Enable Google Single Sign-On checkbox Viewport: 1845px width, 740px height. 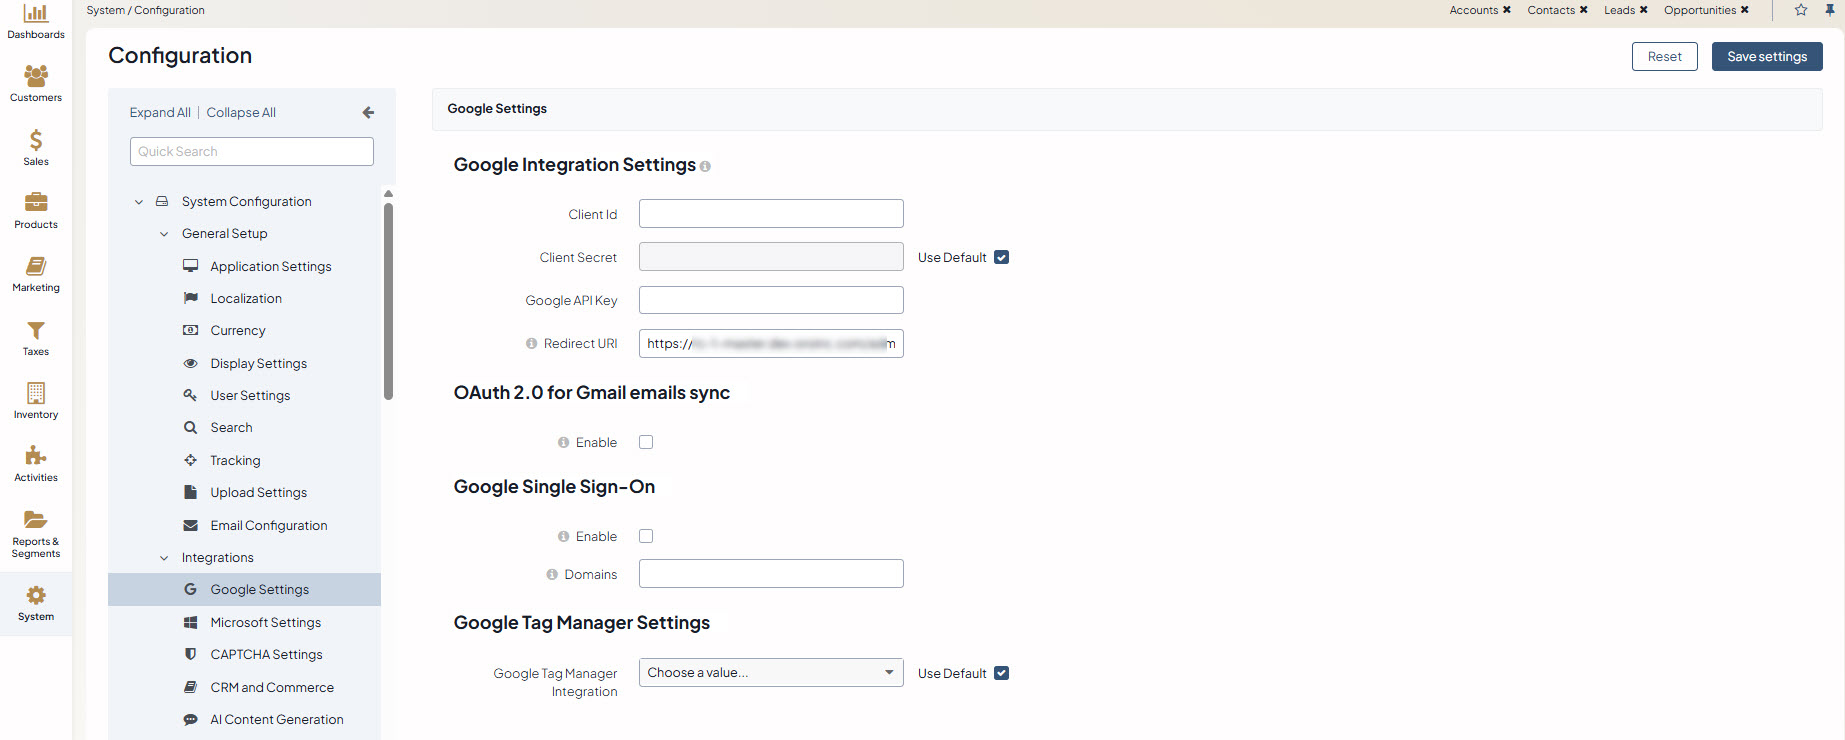646,536
